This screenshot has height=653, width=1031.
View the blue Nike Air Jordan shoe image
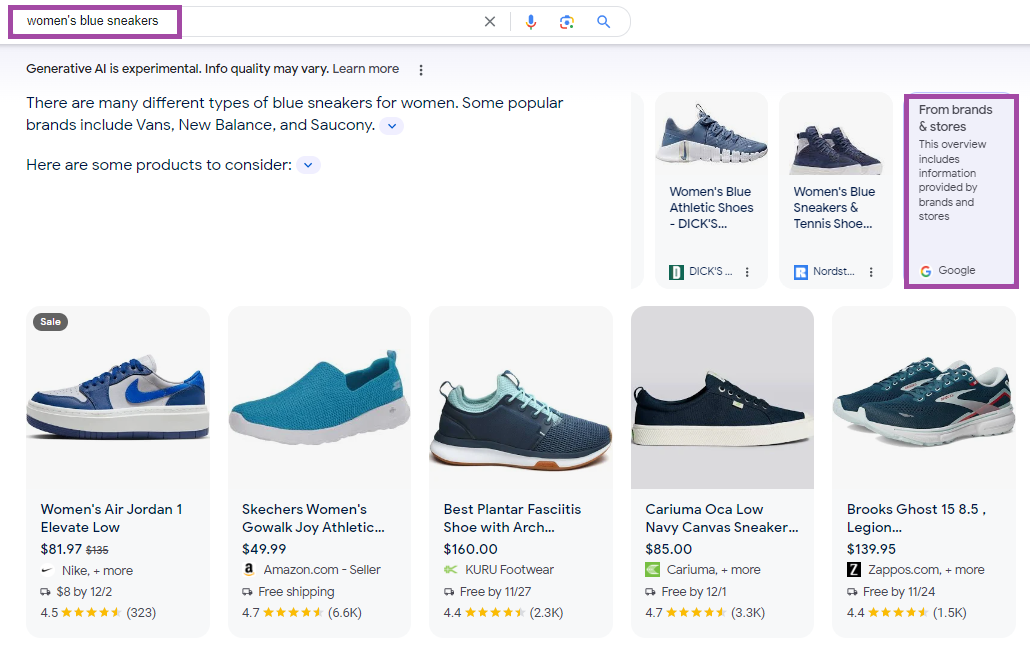pos(118,397)
